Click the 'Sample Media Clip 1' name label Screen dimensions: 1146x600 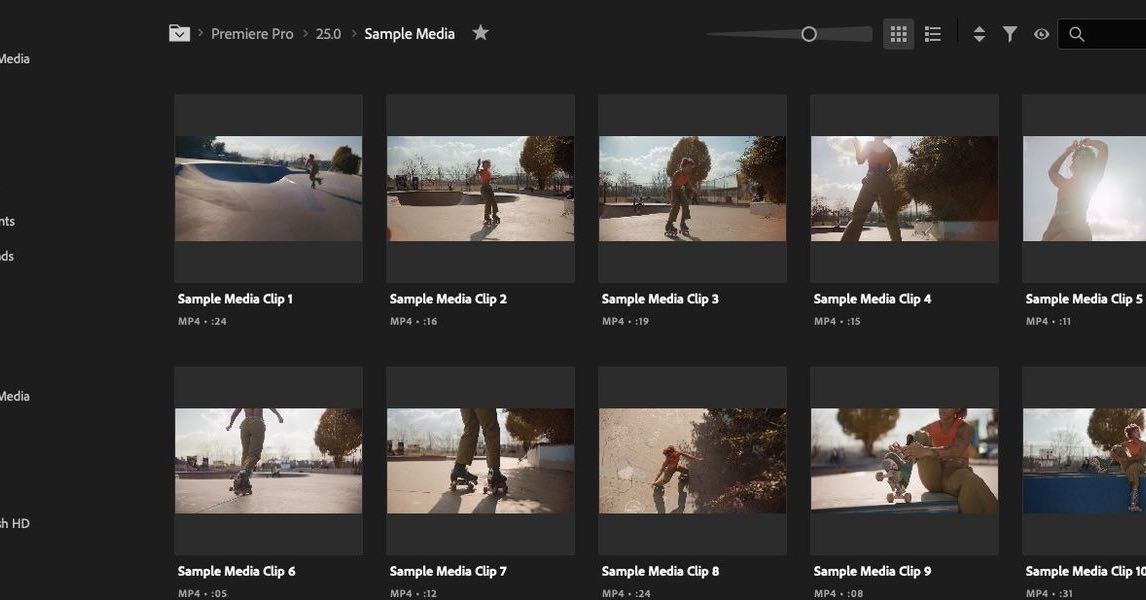pos(235,299)
